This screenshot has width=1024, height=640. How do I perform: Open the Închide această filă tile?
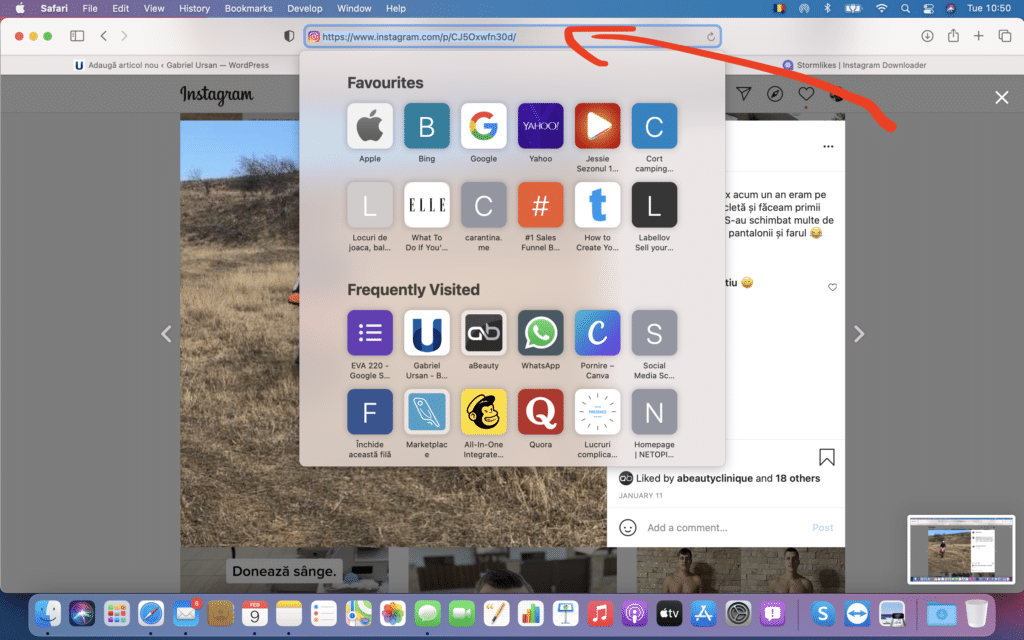(x=370, y=412)
